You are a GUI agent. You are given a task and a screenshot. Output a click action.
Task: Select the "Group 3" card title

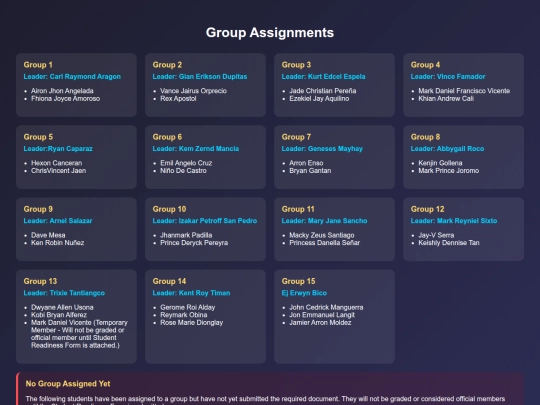(296, 65)
